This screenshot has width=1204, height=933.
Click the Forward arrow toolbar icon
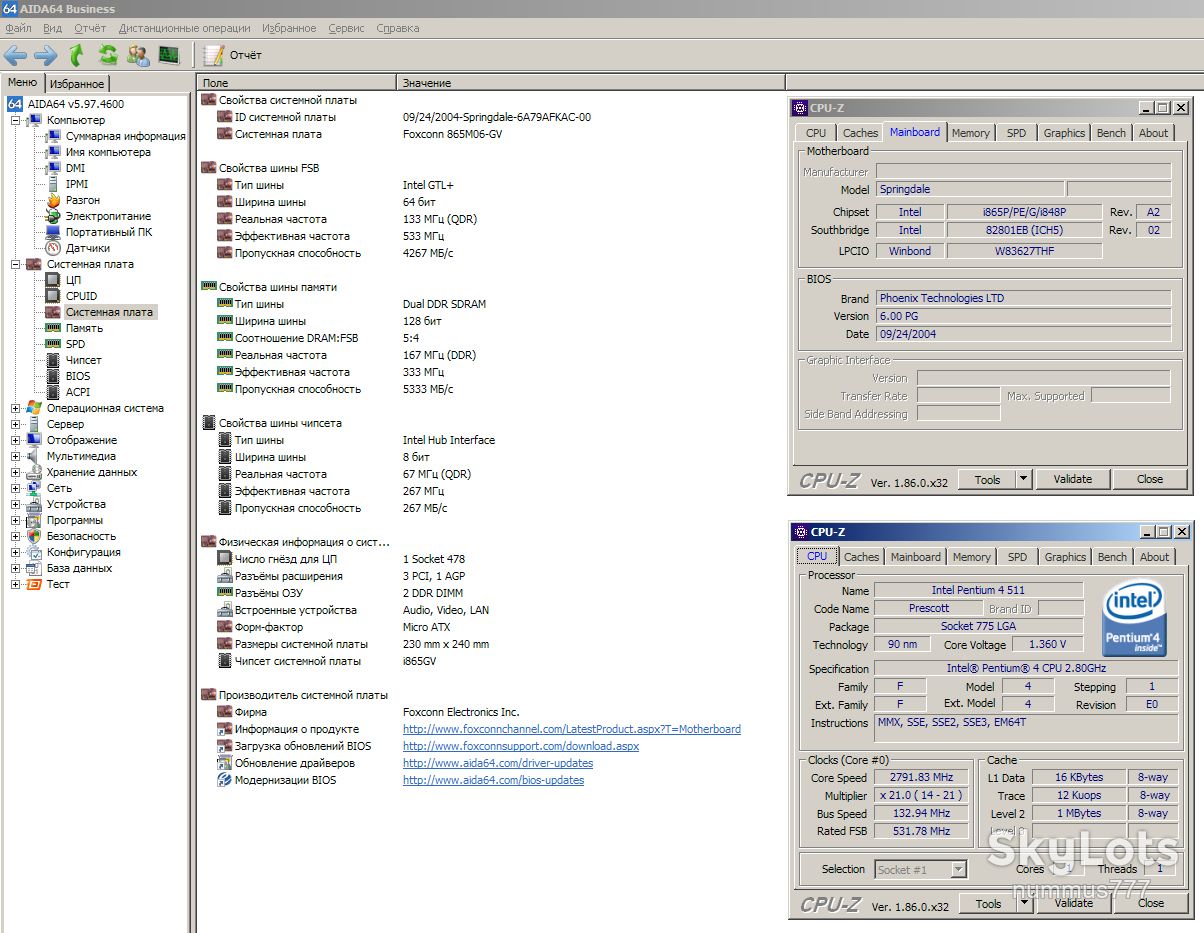point(46,55)
